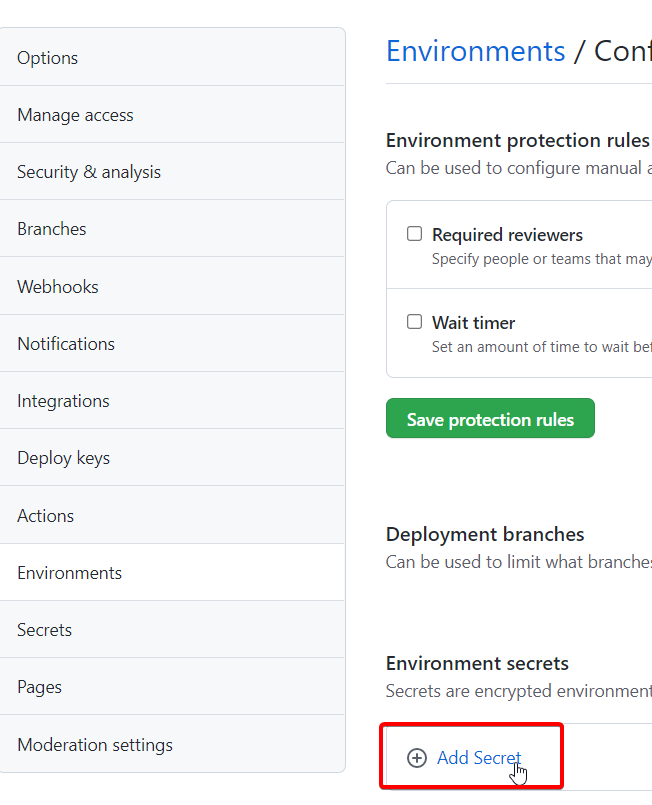Screen dimensions: 652x805
Task: Navigate to Pages settings
Action: (39, 687)
